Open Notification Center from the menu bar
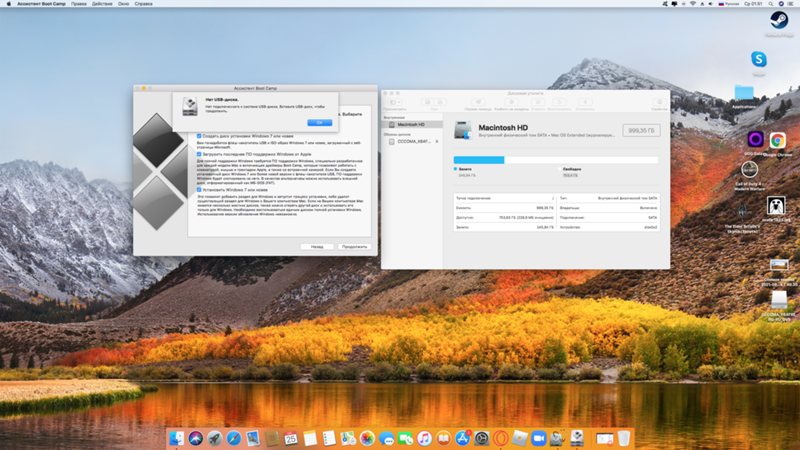Viewport: 800px width, 450px height. pyautogui.click(x=791, y=4)
